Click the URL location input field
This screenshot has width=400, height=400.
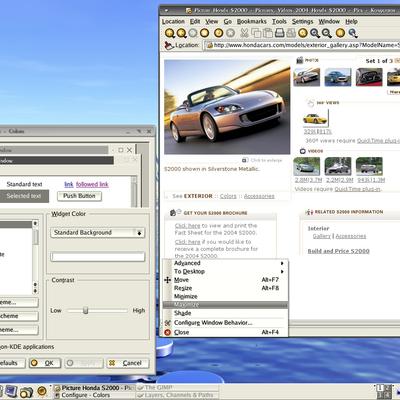(303, 45)
